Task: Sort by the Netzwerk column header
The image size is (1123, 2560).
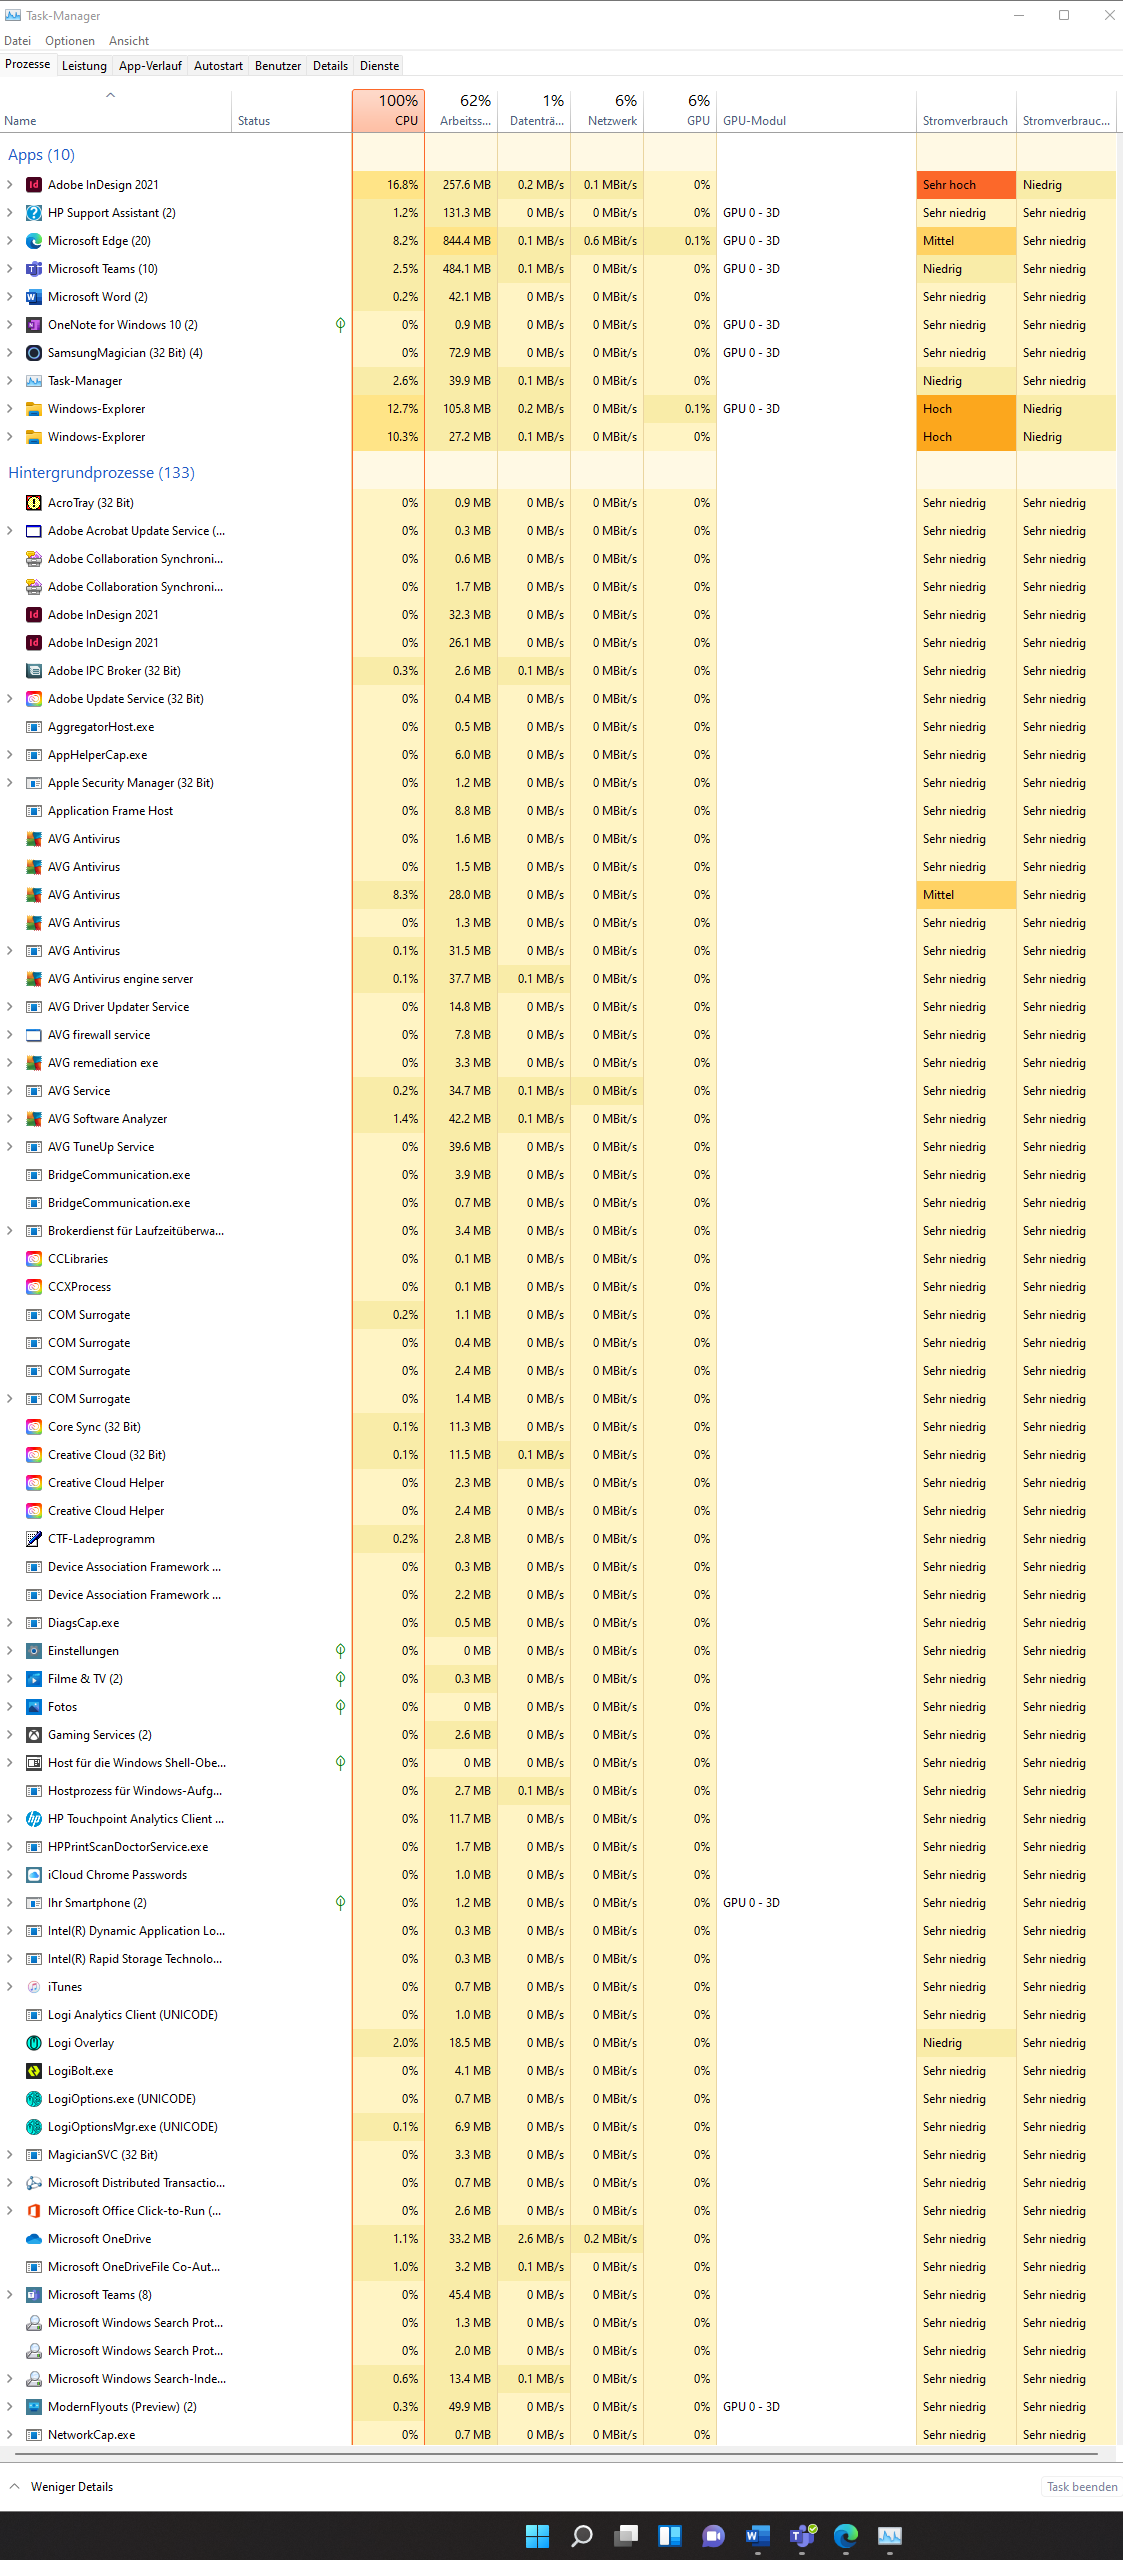Action: (x=608, y=111)
